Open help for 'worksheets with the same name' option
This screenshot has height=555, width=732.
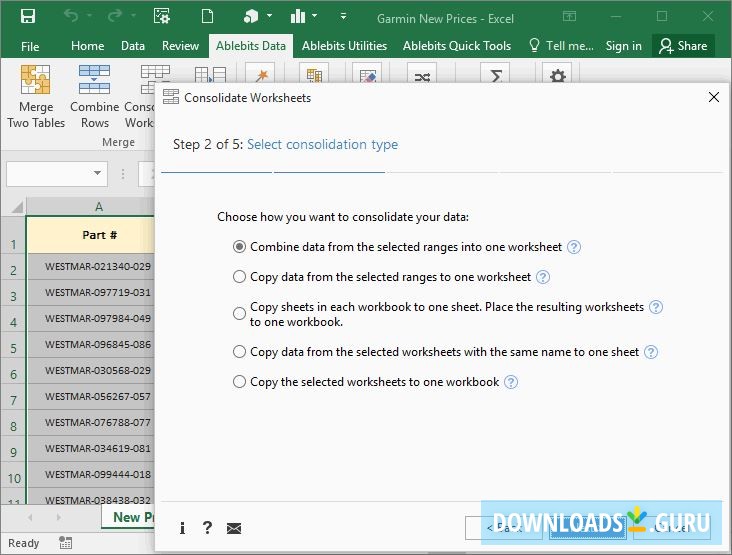(651, 352)
